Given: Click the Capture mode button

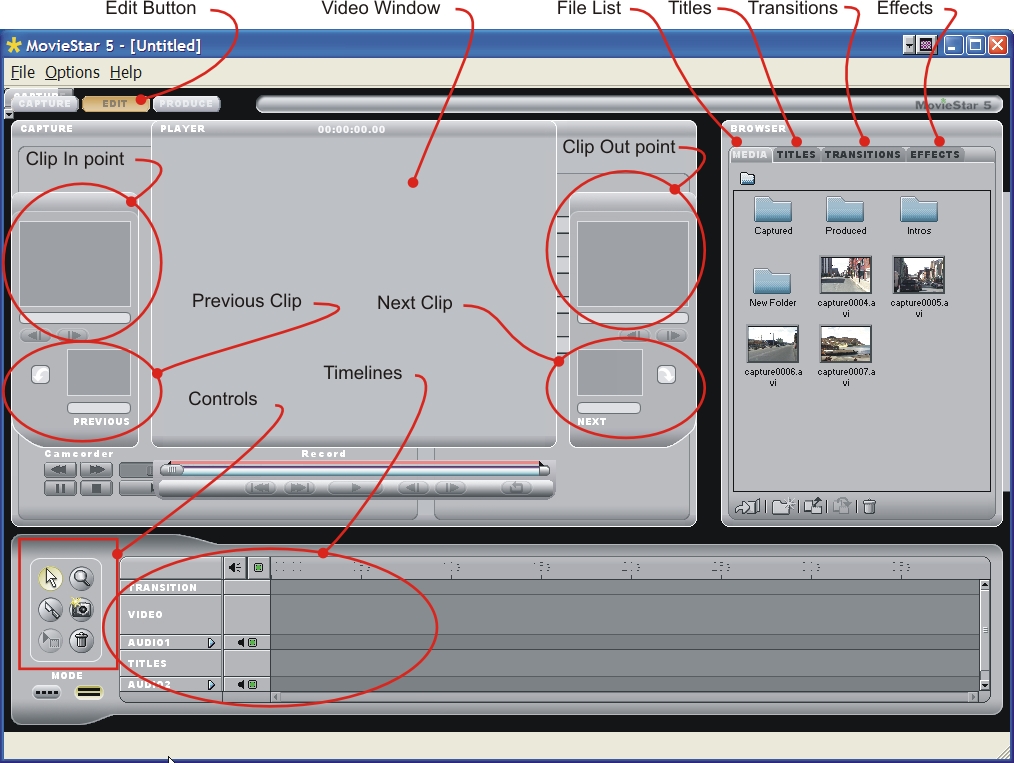Looking at the screenshot, I should (45, 103).
